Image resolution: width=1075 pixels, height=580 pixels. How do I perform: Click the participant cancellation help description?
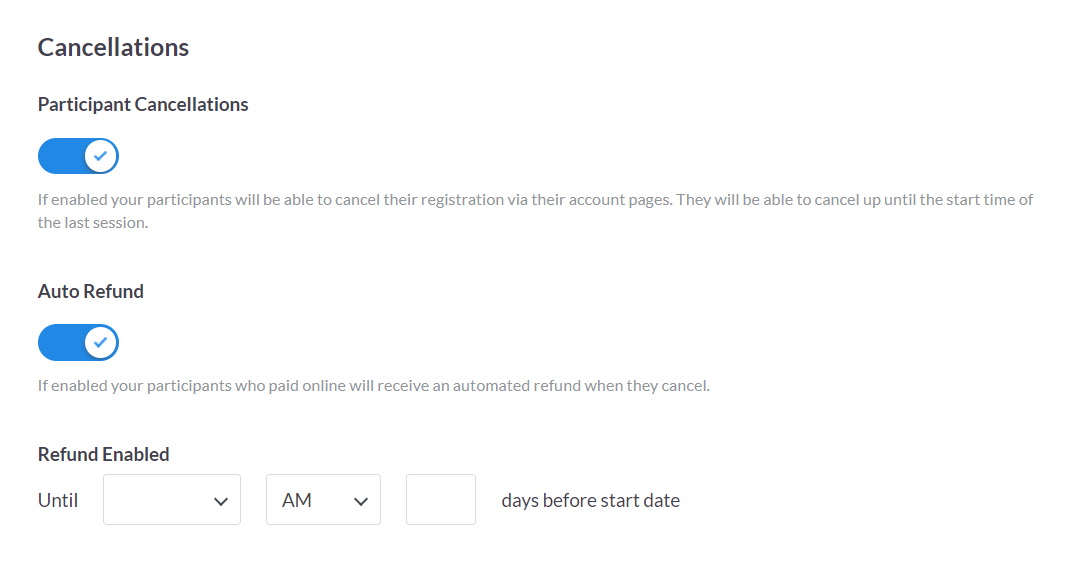[x=535, y=211]
